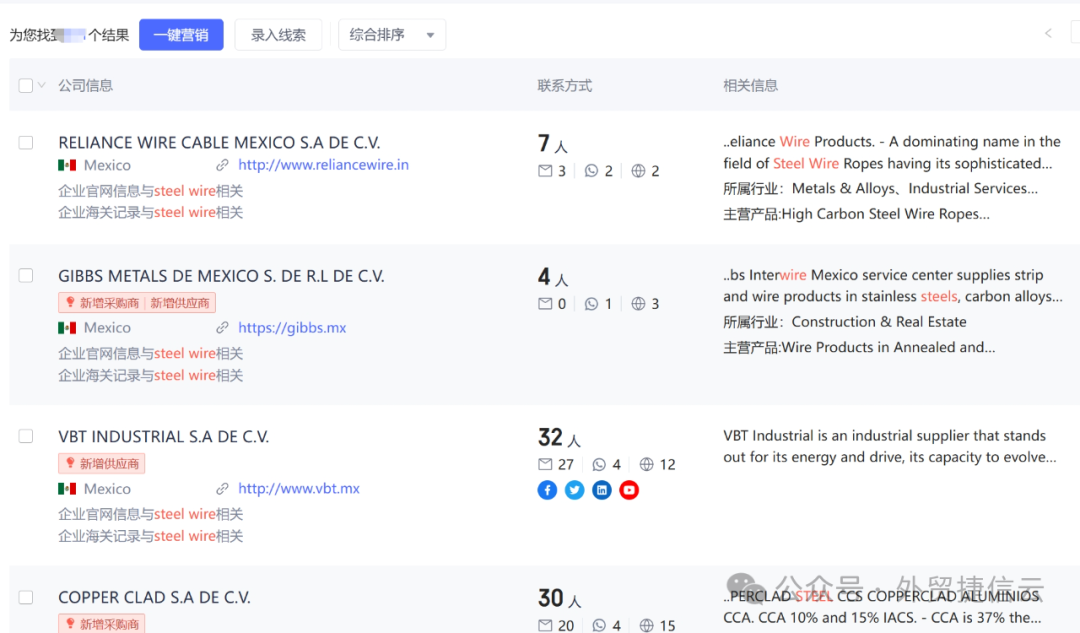
Task: Click the 新增采购商 tag on Copper Clad
Action: [x=101, y=624]
